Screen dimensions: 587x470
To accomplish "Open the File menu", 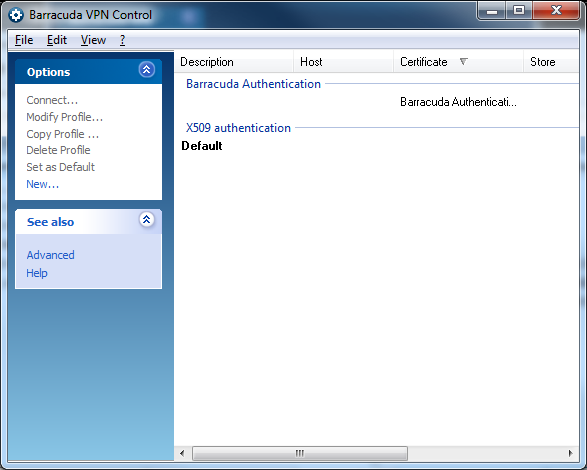I will [24, 40].
